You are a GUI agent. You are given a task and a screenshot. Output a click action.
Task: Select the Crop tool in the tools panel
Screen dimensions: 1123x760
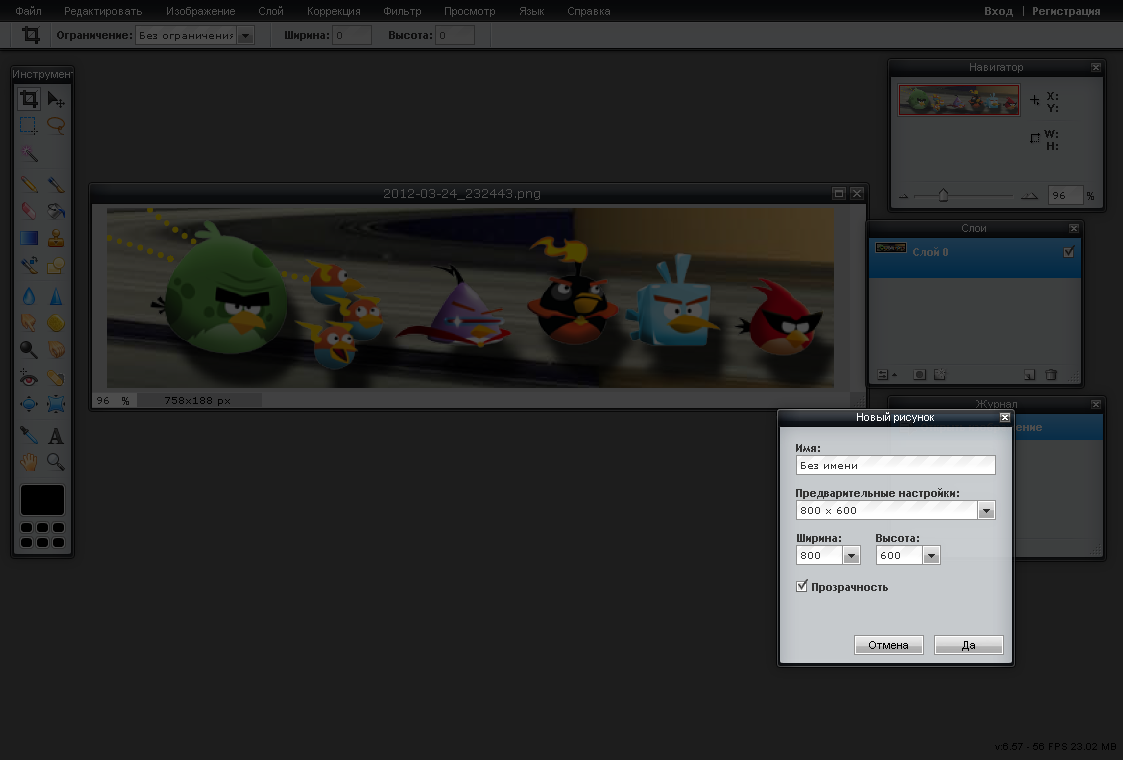(29, 98)
